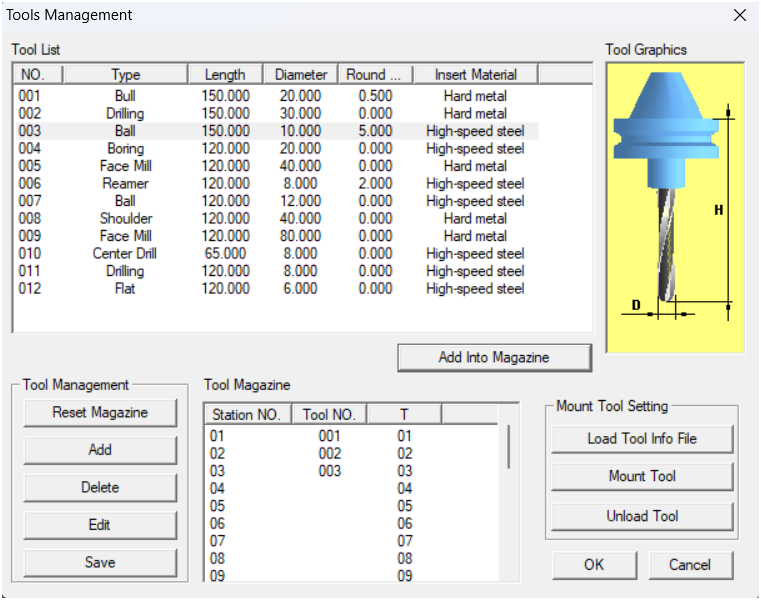Select tool 003 Ball row
The height and width of the screenshot is (600, 761).
(x=277, y=131)
